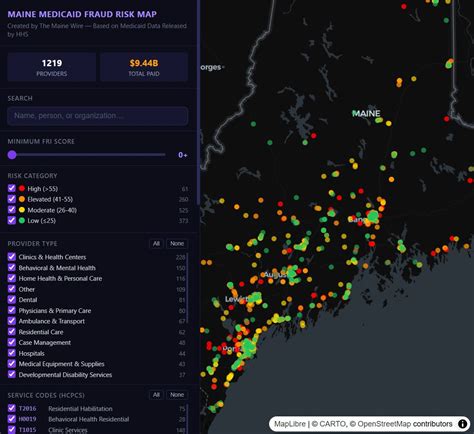This screenshot has width=474, height=434.
Task: Click the yellow Moderate risk legend dot
Action: click(x=22, y=210)
